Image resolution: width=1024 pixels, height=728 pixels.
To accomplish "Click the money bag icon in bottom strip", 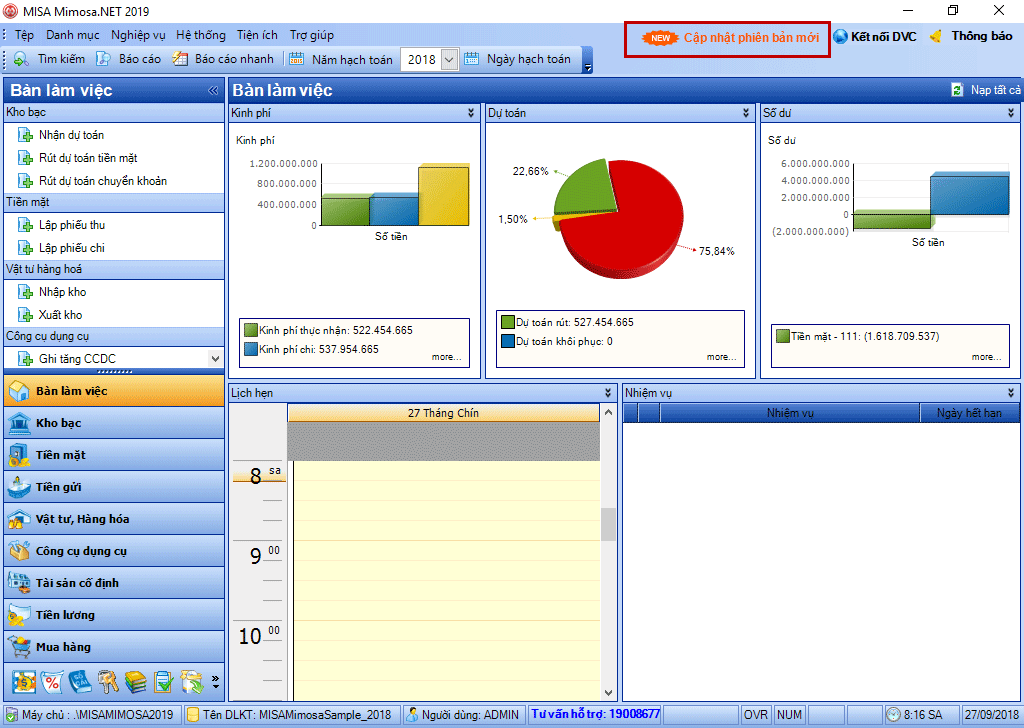I will [x=24, y=682].
